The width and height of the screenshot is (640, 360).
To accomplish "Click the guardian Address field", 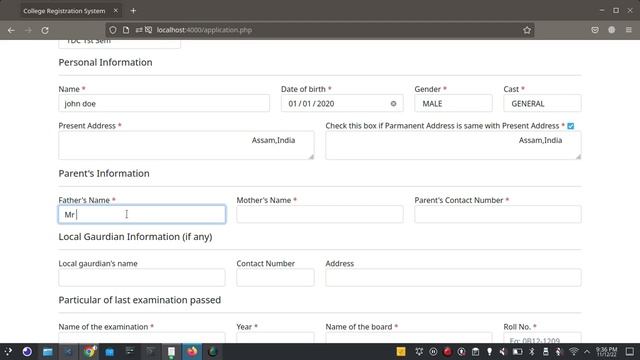I will pos(453,278).
